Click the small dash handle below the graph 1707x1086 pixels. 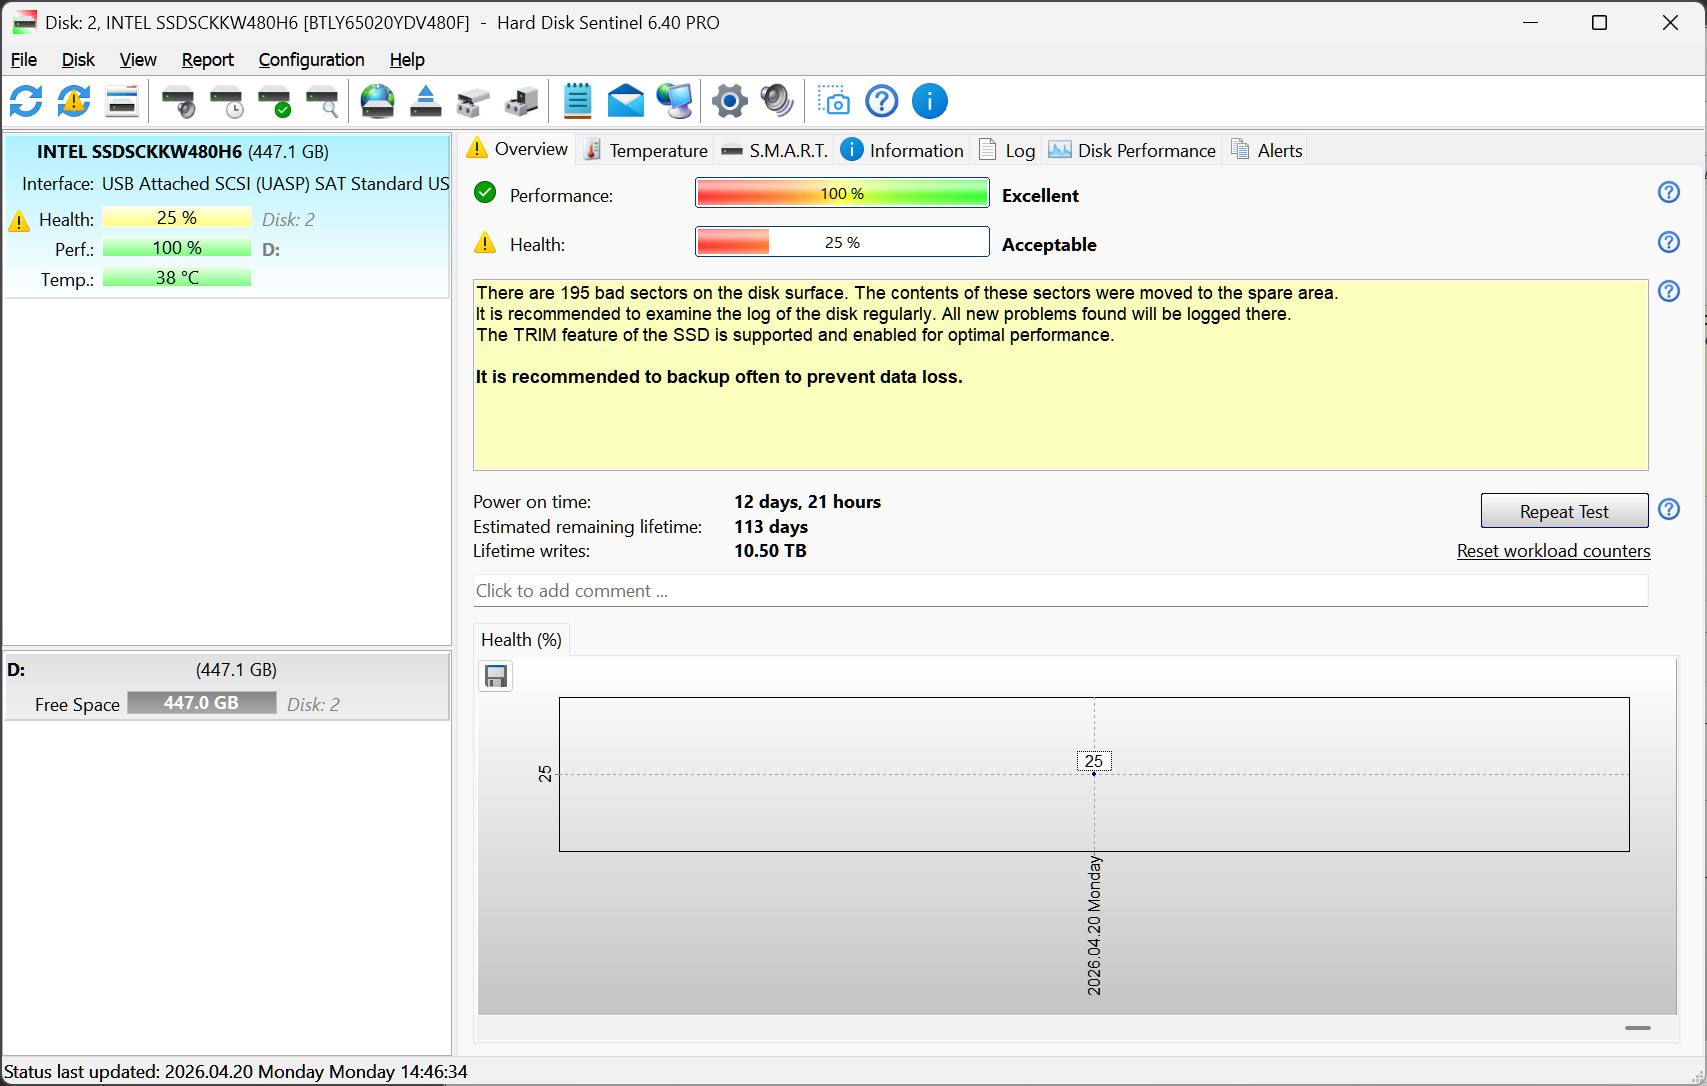tap(1638, 1028)
